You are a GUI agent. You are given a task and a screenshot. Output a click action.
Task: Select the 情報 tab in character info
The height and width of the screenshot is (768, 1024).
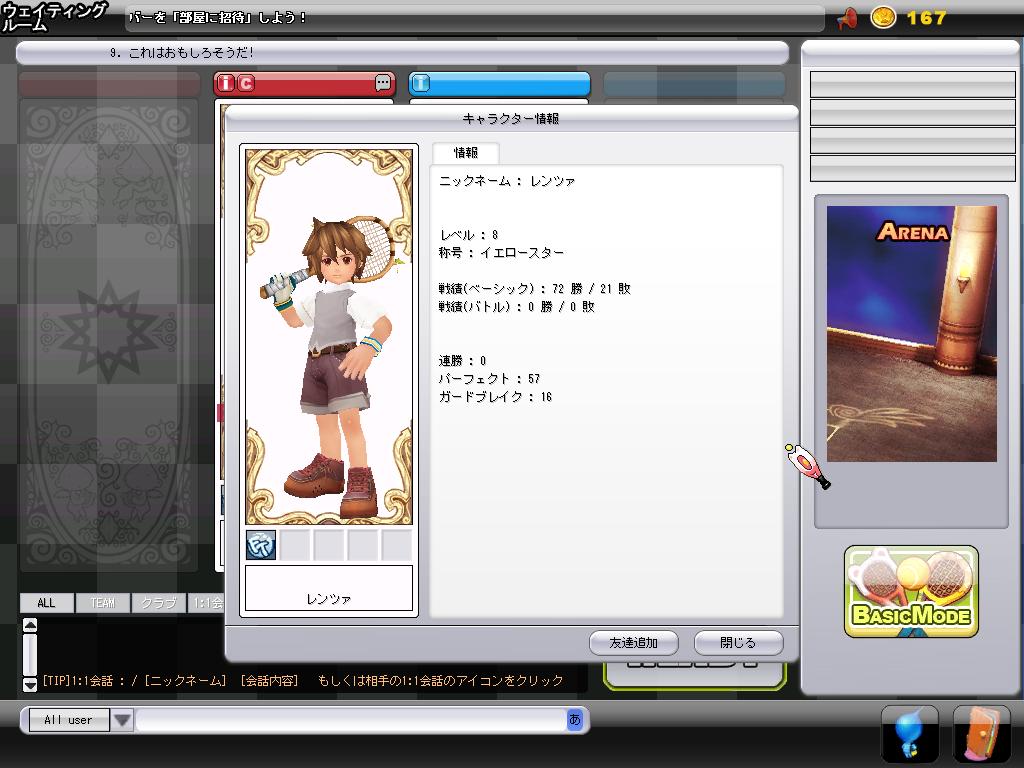(465, 153)
